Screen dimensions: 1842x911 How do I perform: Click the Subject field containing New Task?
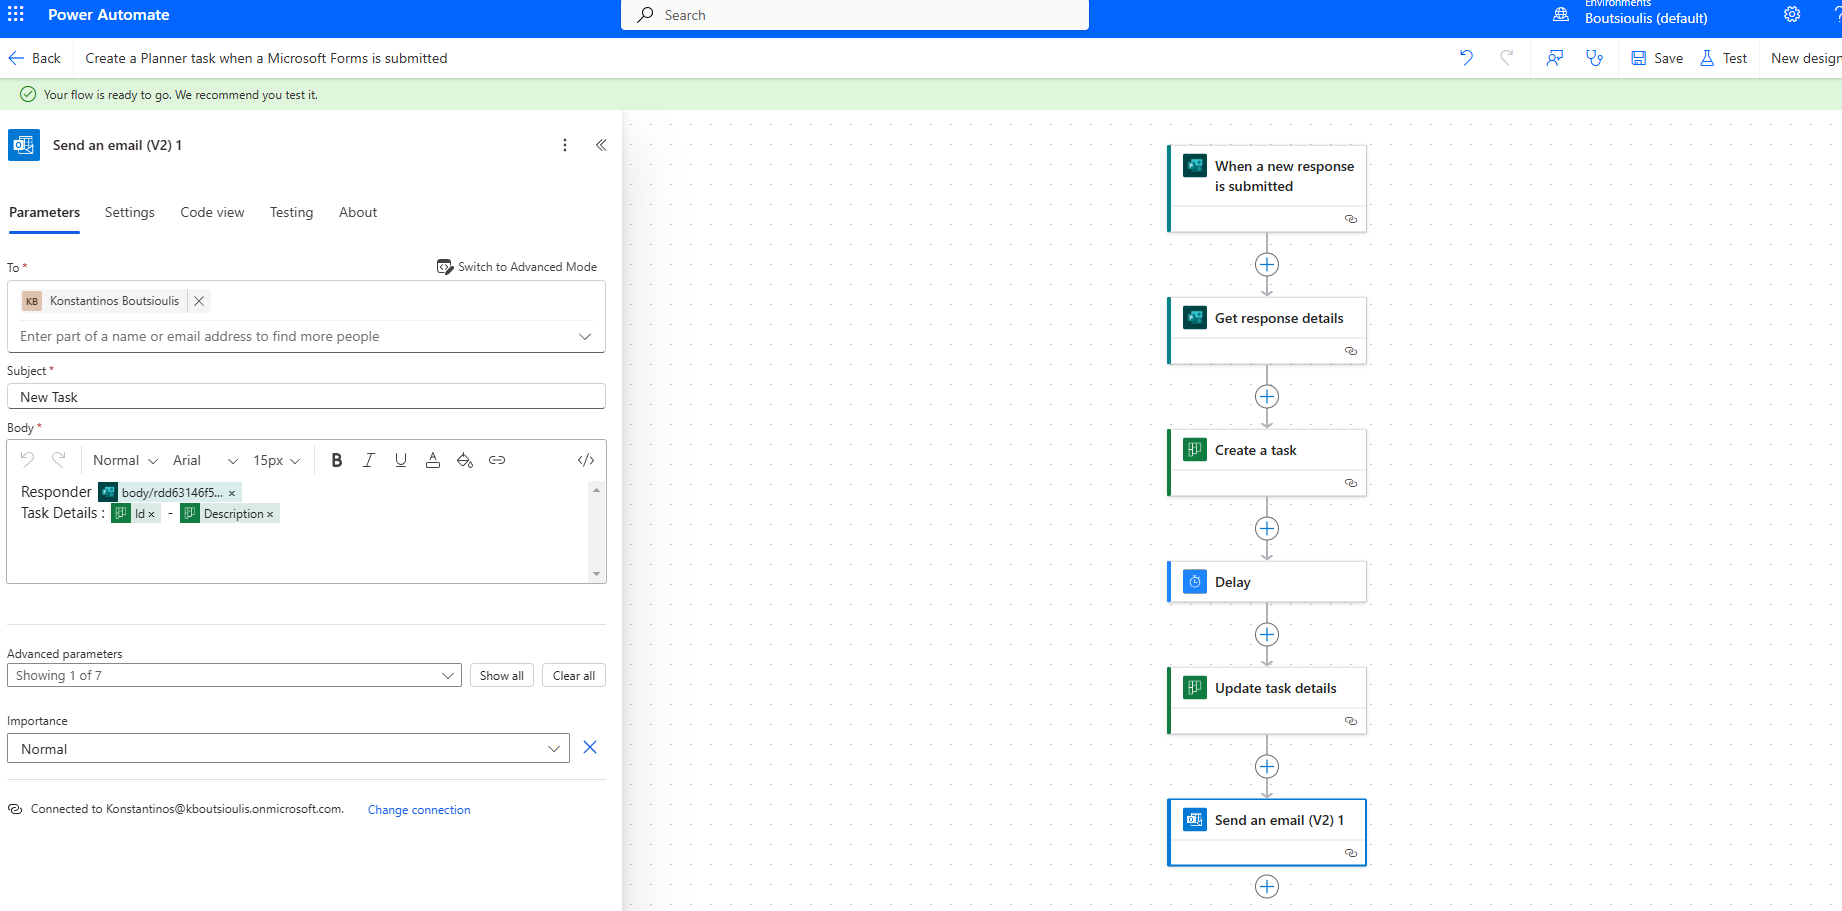click(x=306, y=397)
